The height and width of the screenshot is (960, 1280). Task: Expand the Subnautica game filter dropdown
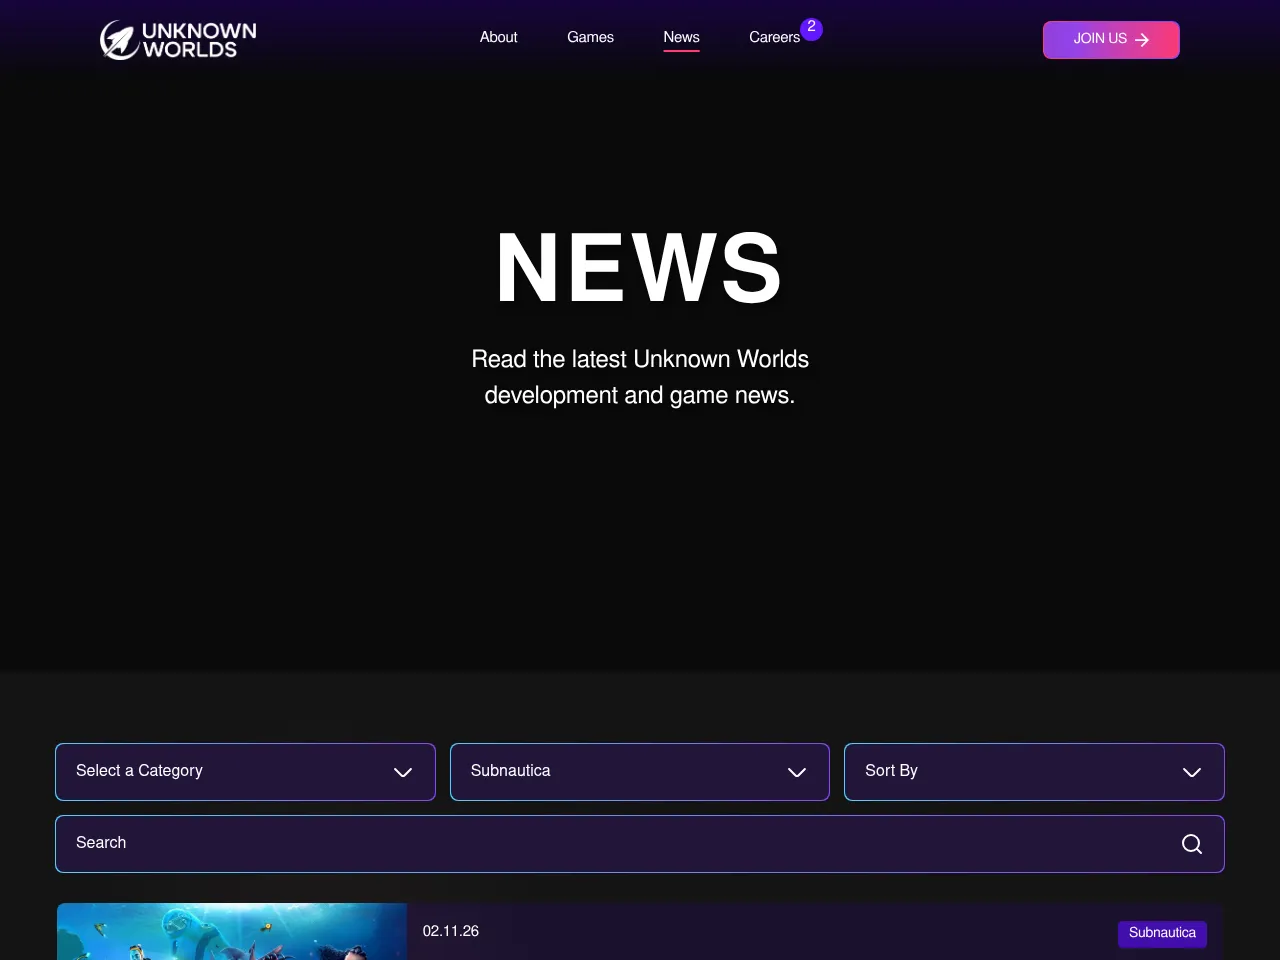coord(639,771)
